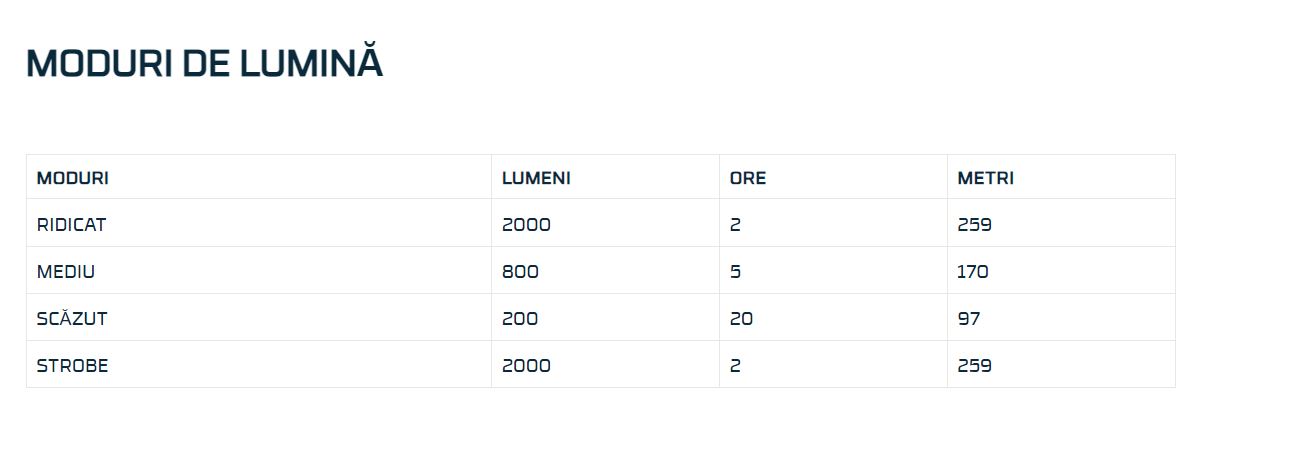Click the SCĂZUT mode cell
The height and width of the screenshot is (471, 1311).
click(x=72, y=319)
